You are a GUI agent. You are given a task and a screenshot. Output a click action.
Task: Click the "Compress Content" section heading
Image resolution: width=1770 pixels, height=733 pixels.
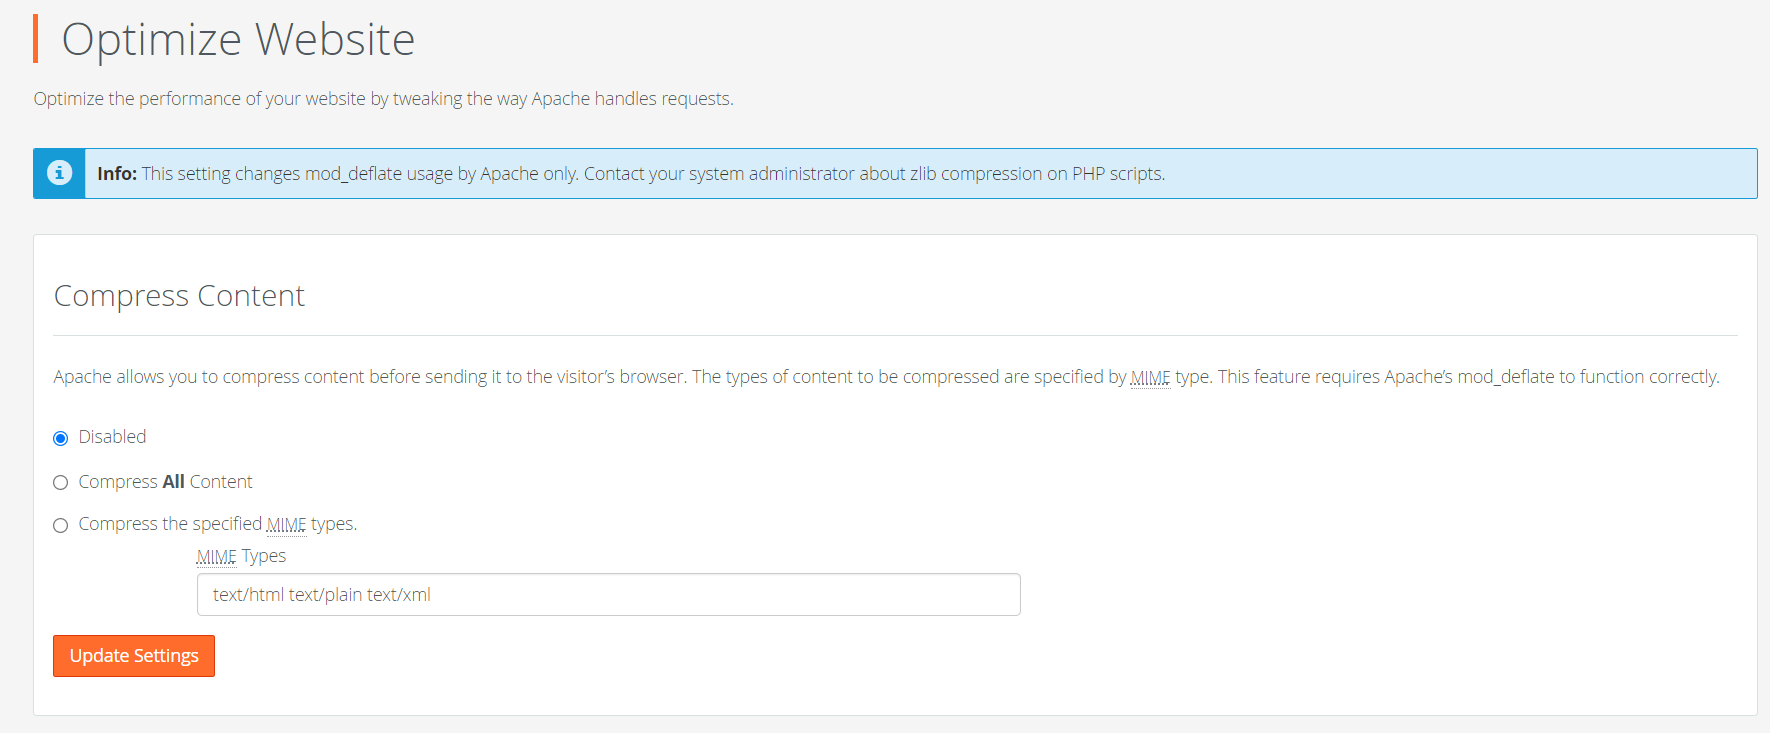coord(179,296)
